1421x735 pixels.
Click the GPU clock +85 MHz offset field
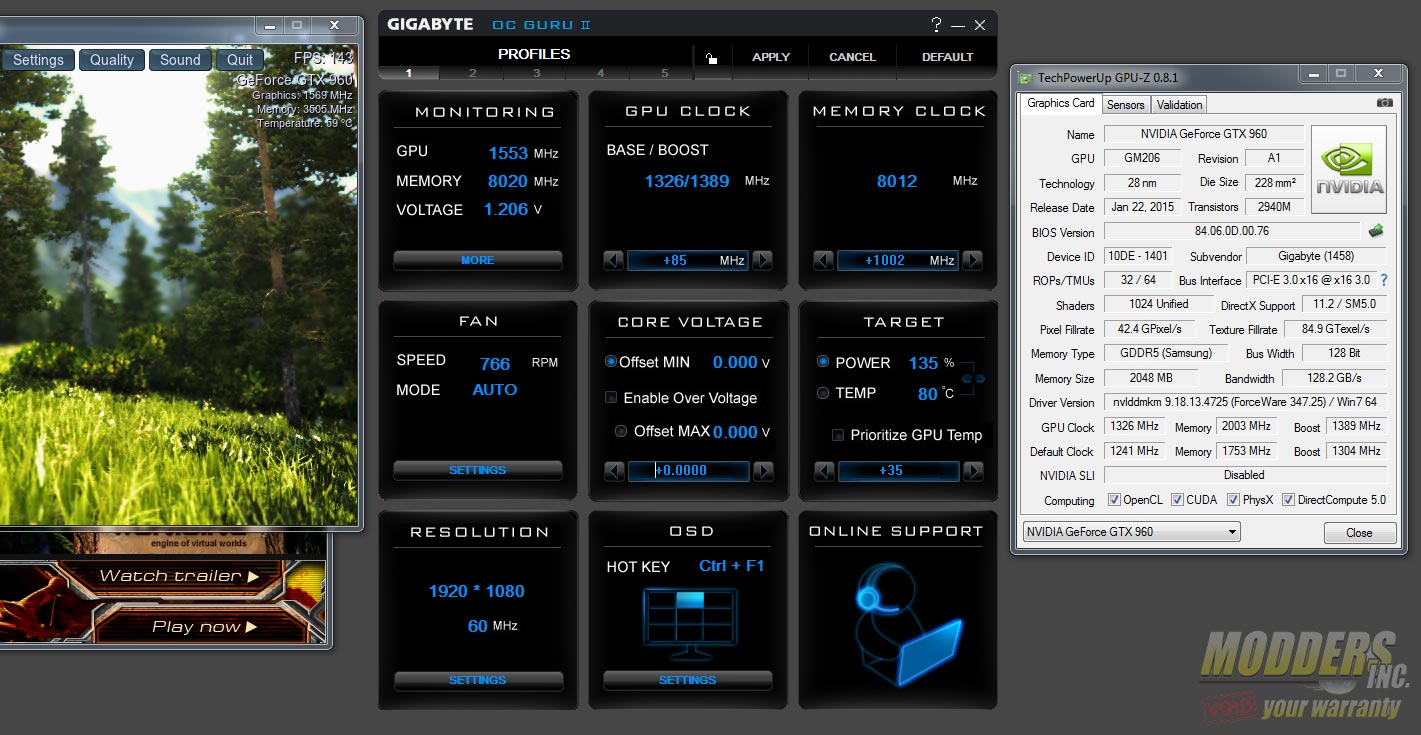coord(688,260)
